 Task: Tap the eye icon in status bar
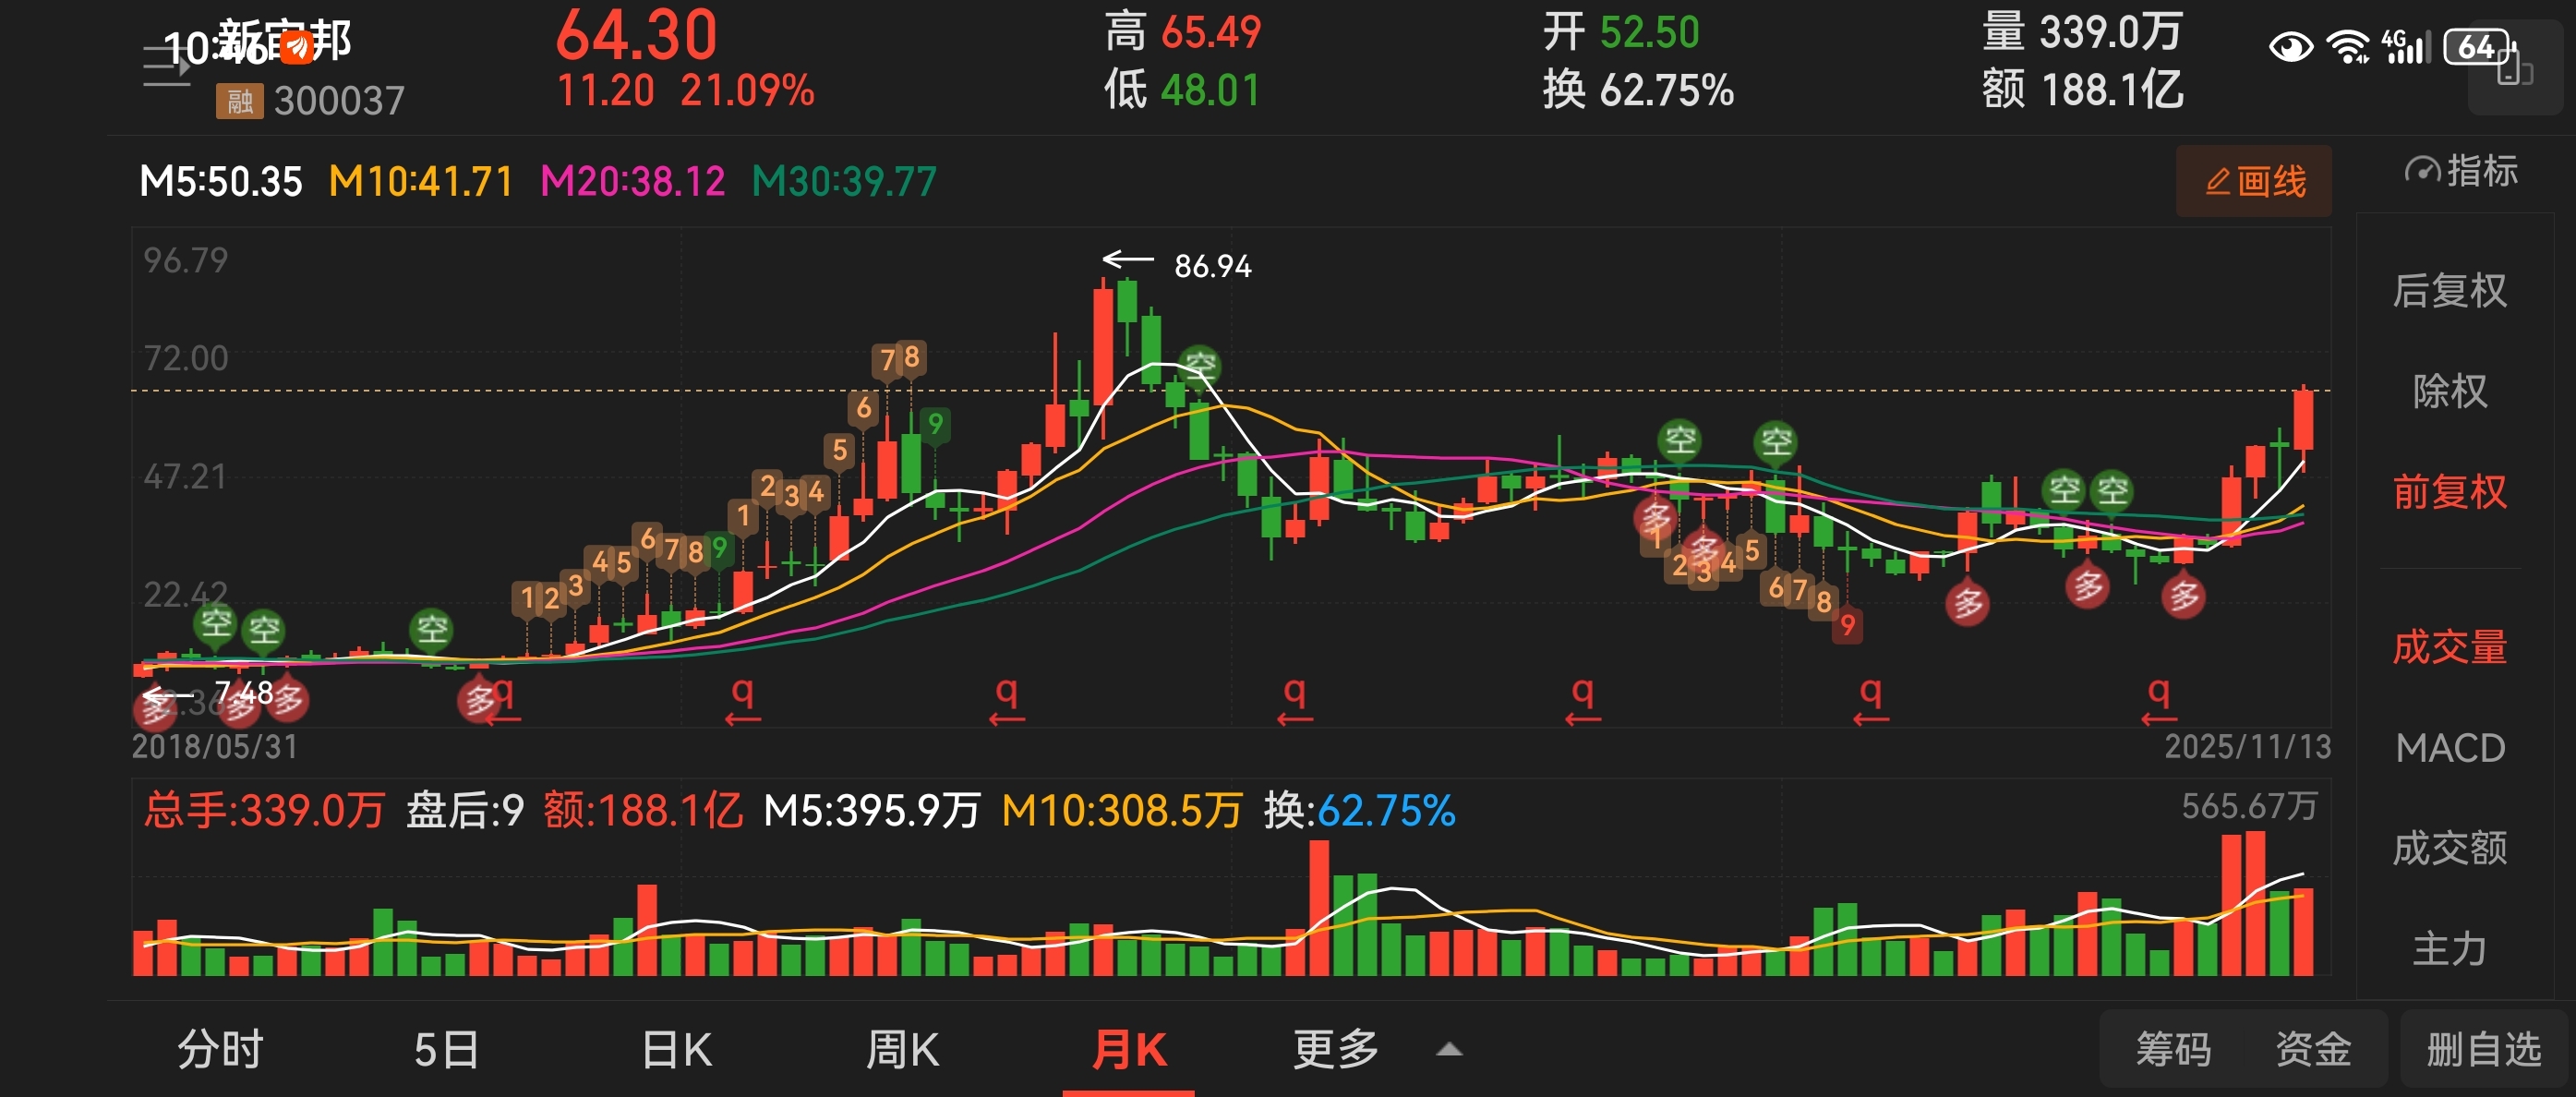(x=2290, y=46)
